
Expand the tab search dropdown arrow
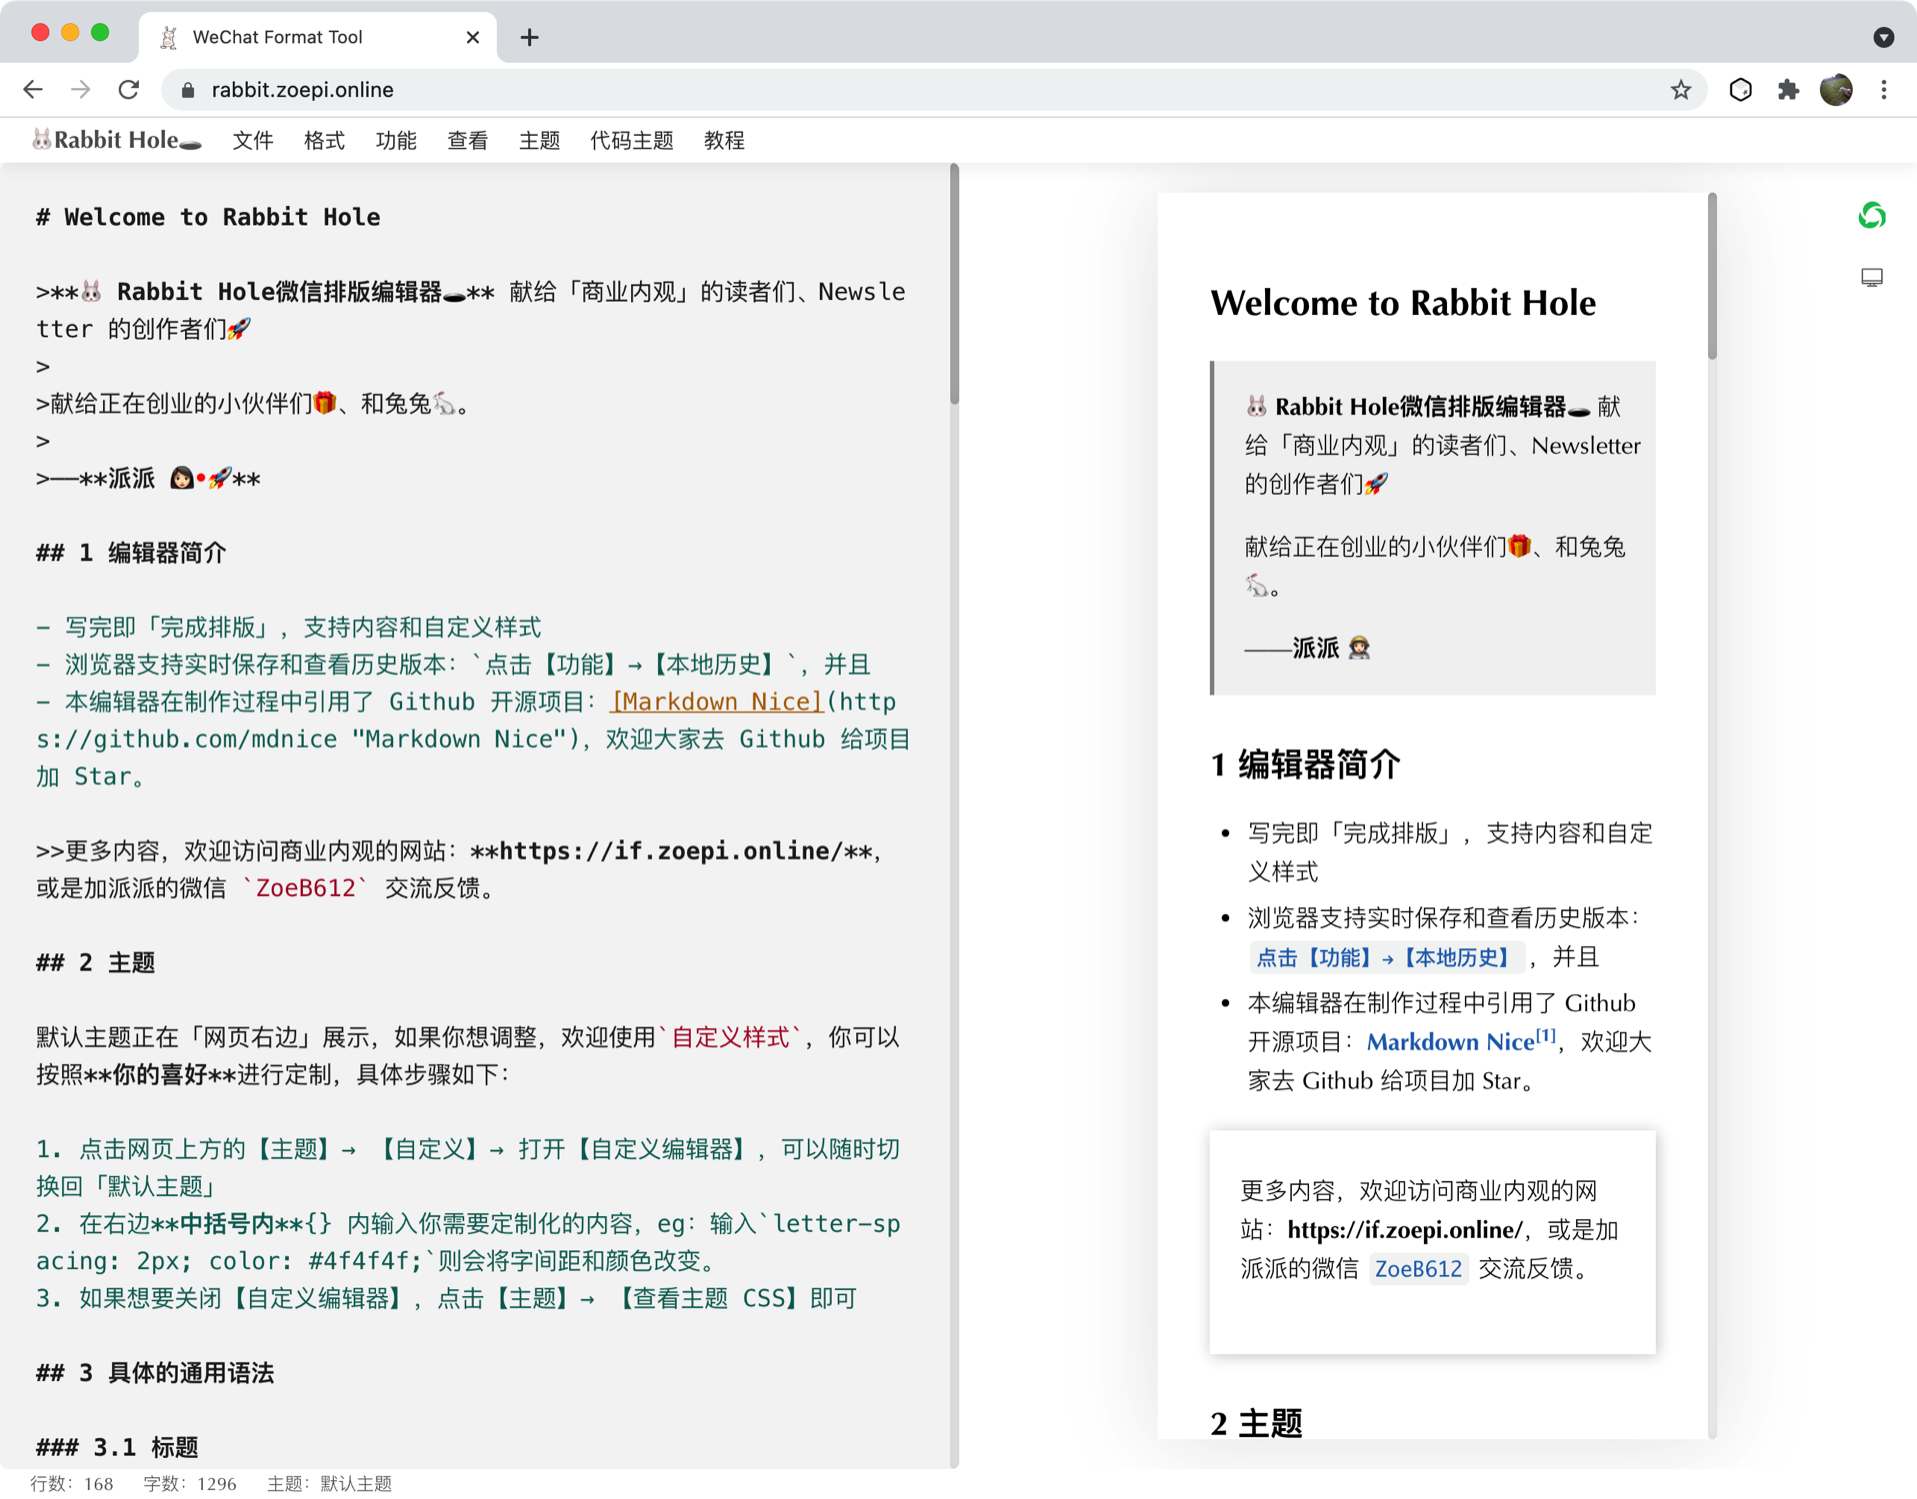pos(1883,37)
